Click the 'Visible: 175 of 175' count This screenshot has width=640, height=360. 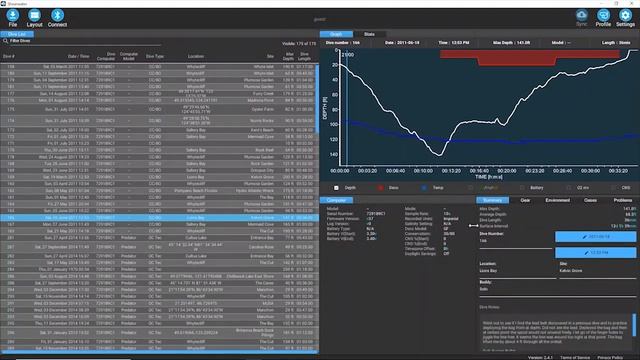point(299,44)
